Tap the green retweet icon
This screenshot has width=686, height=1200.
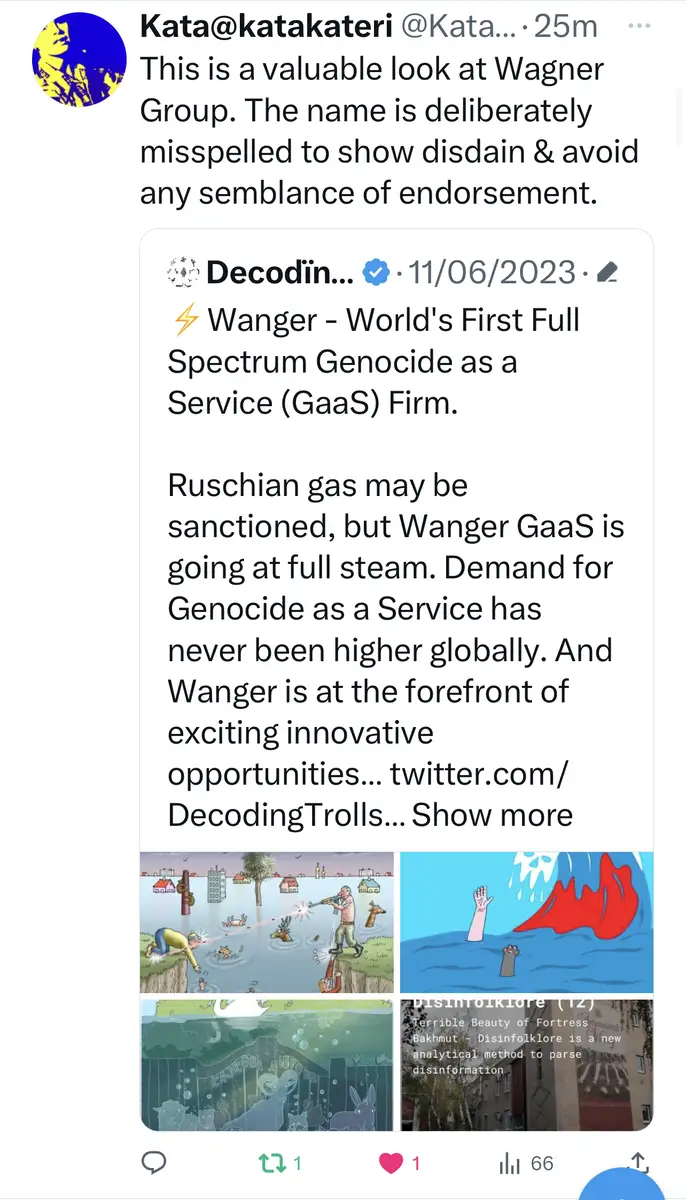(267, 1163)
